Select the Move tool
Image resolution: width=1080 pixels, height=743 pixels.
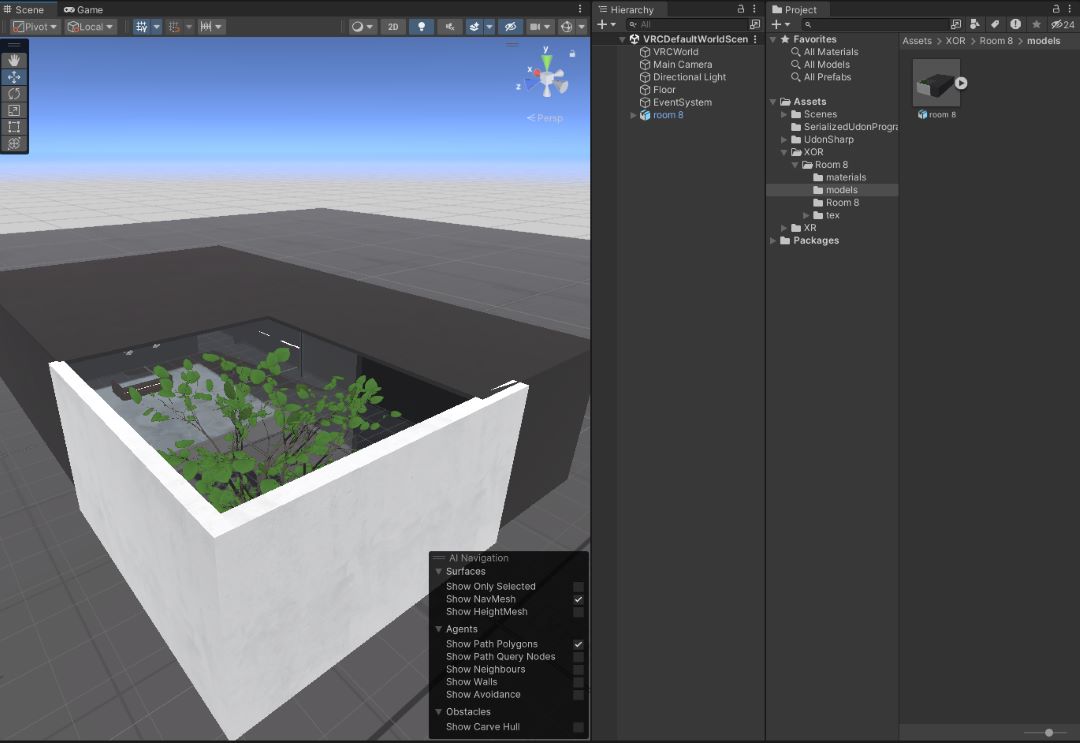pyautogui.click(x=14, y=77)
